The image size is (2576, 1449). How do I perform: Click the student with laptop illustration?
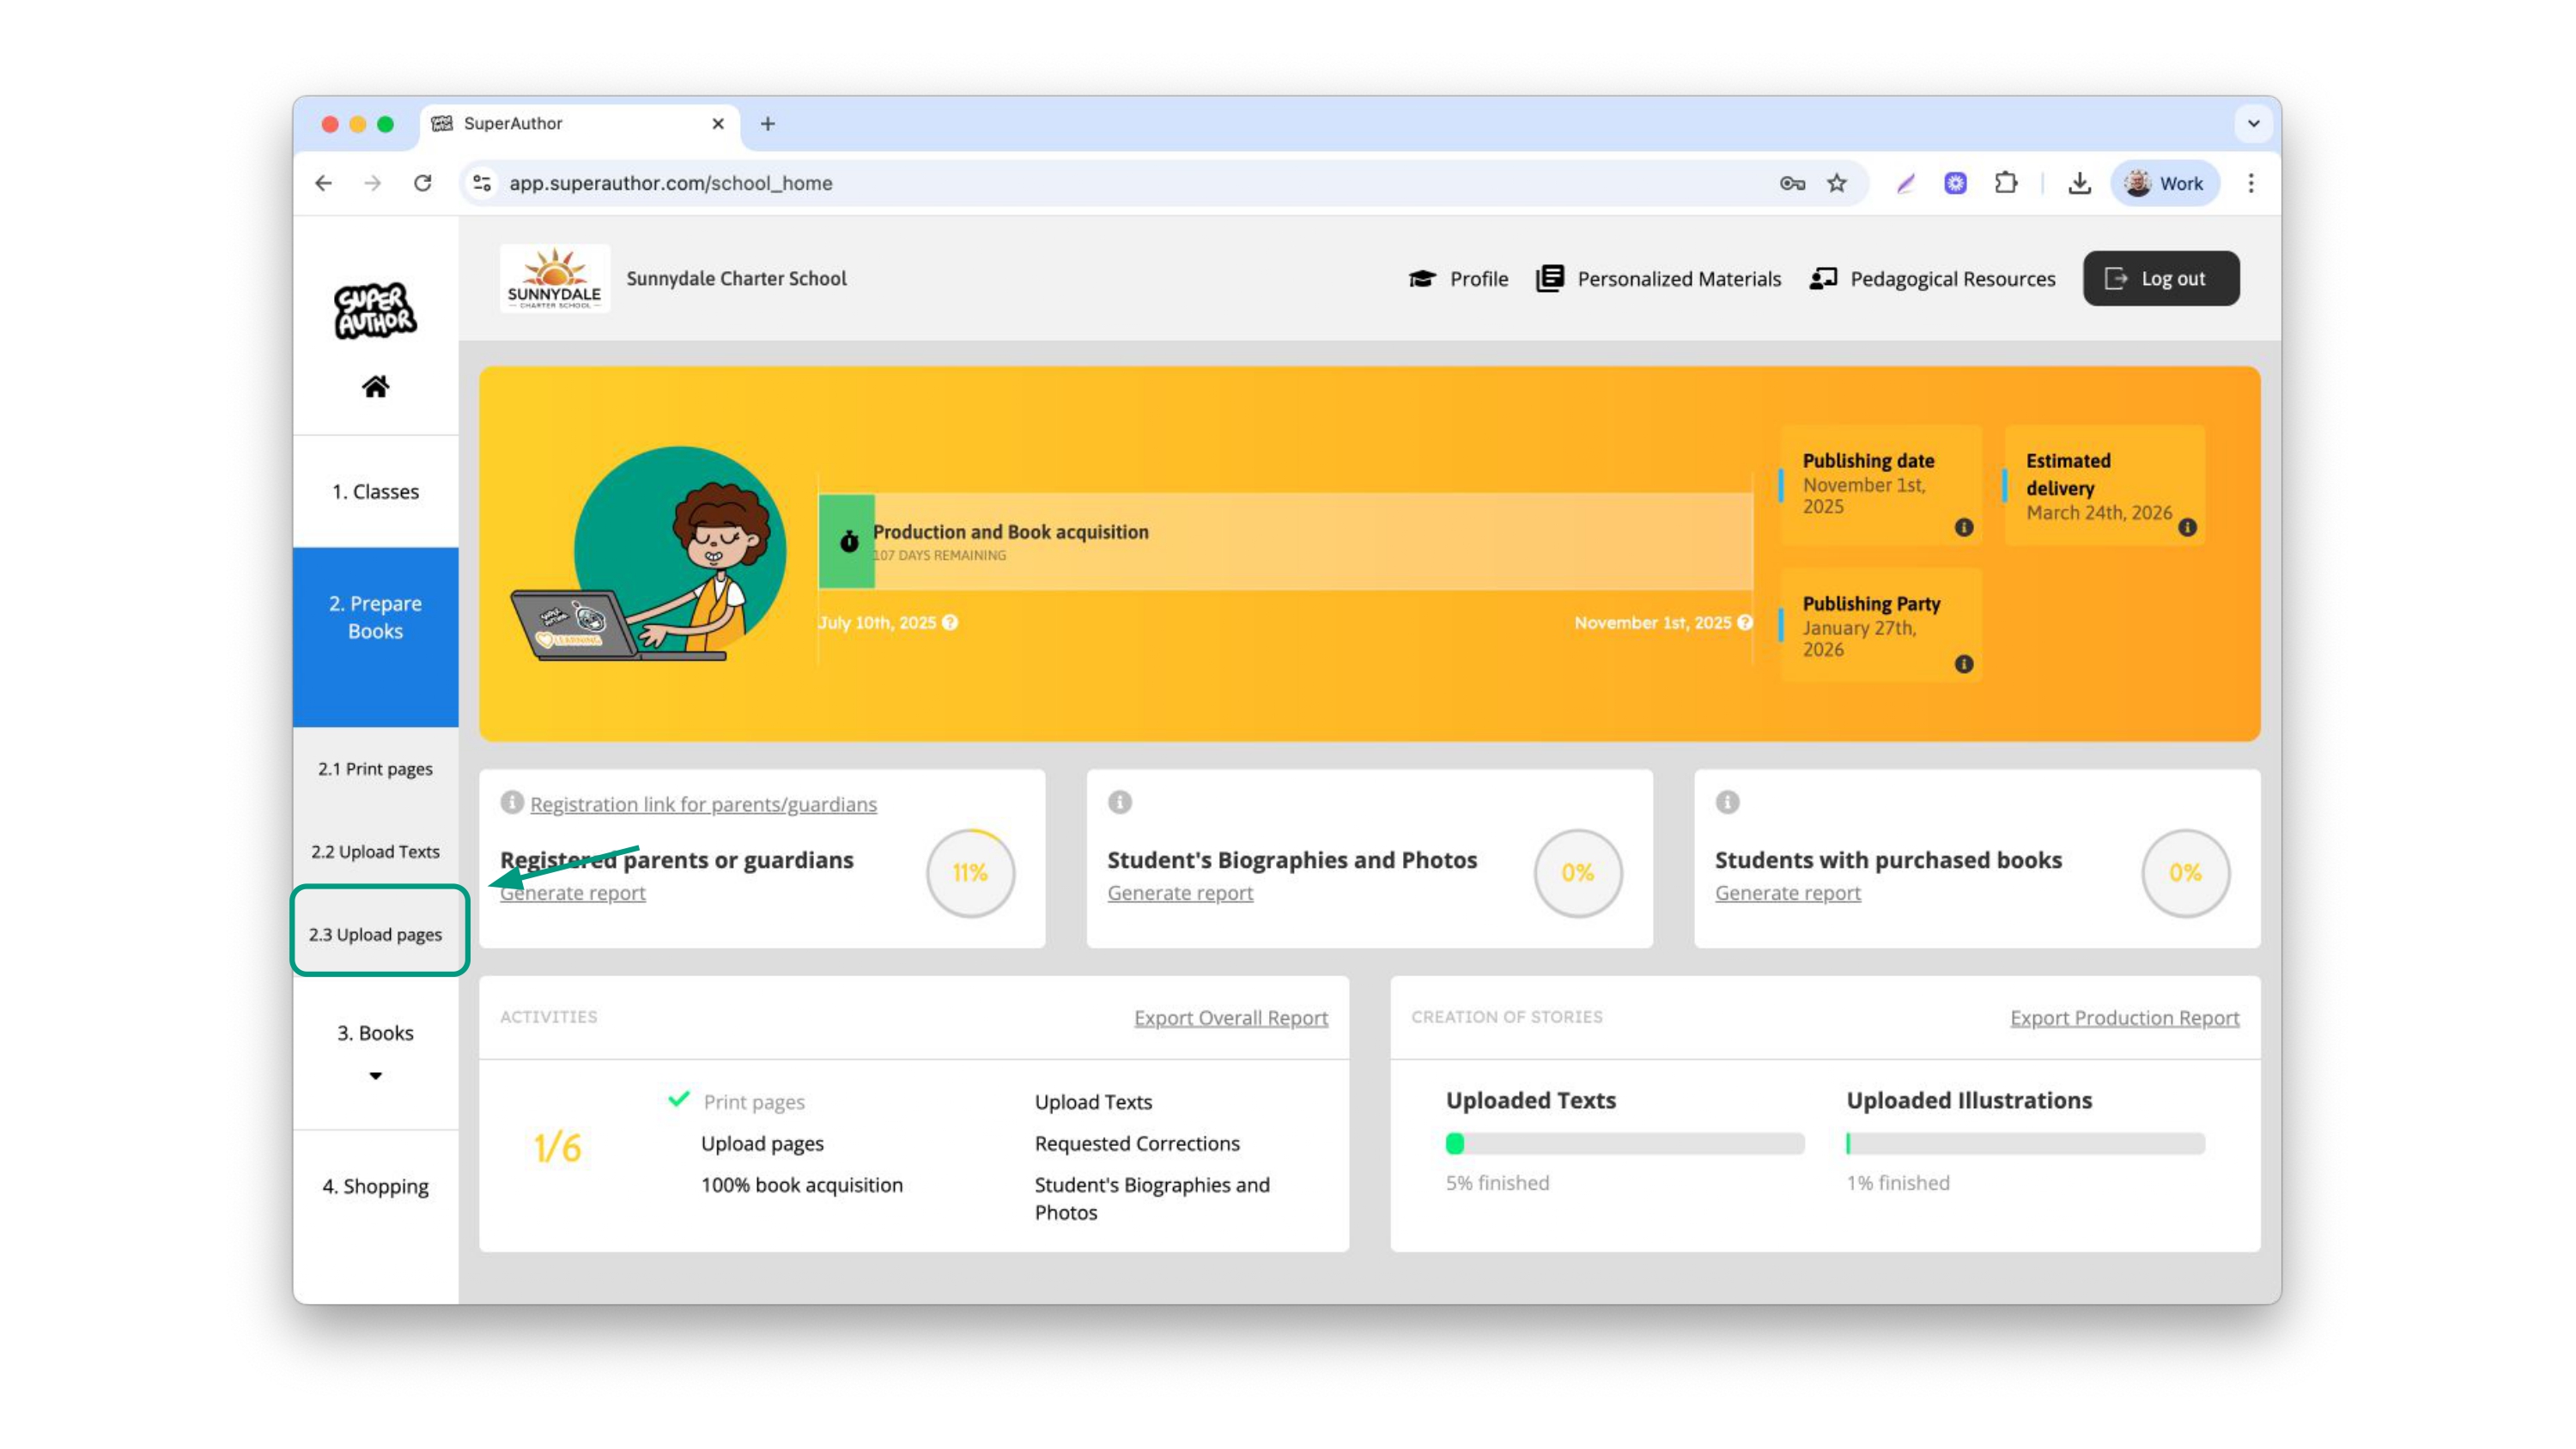[650, 554]
